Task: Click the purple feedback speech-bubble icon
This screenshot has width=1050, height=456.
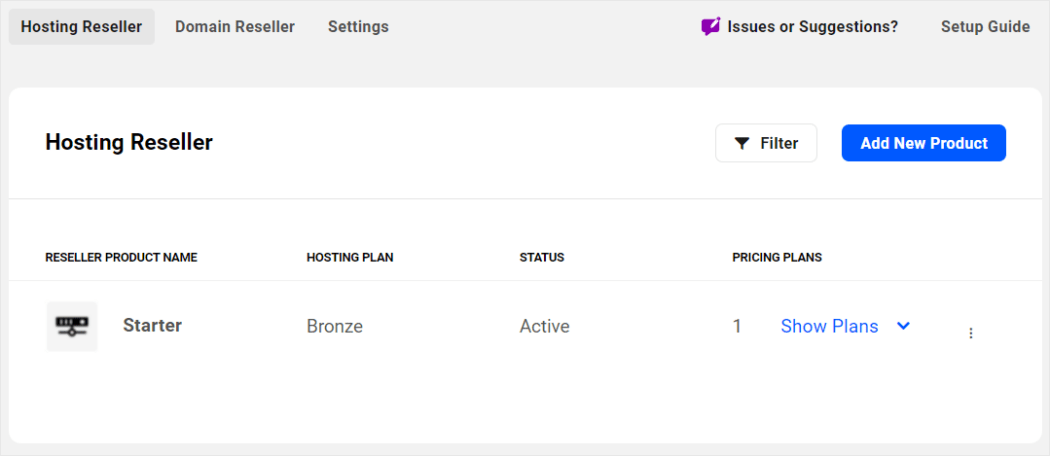Action: point(711,27)
